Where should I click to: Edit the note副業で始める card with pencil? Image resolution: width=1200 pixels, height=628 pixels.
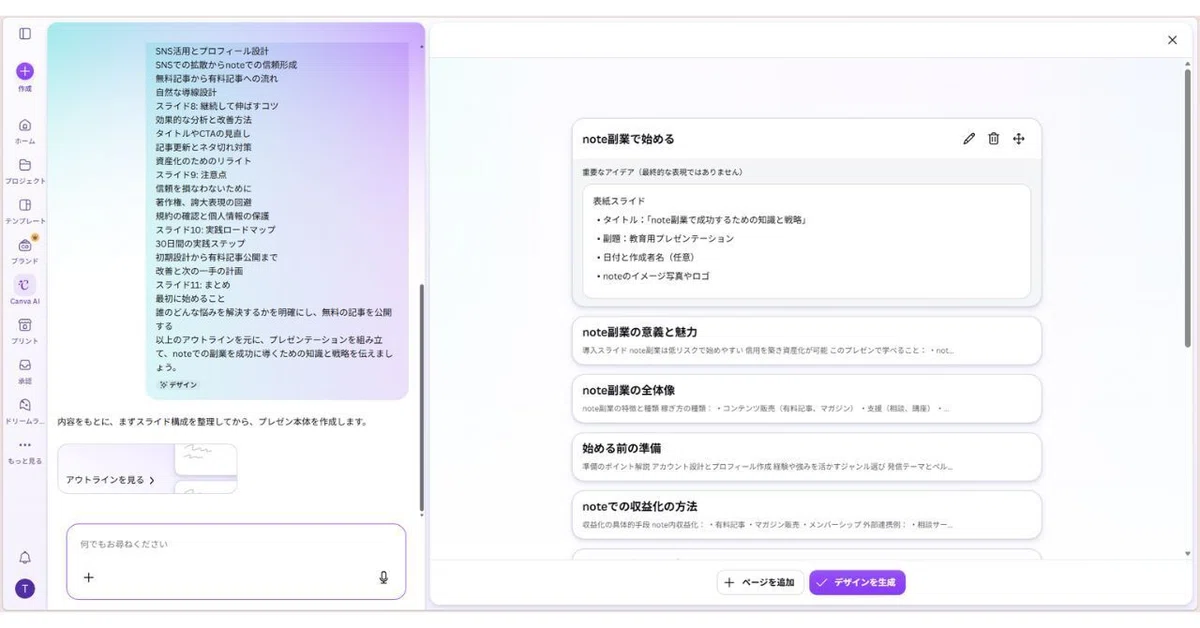[x=968, y=139]
